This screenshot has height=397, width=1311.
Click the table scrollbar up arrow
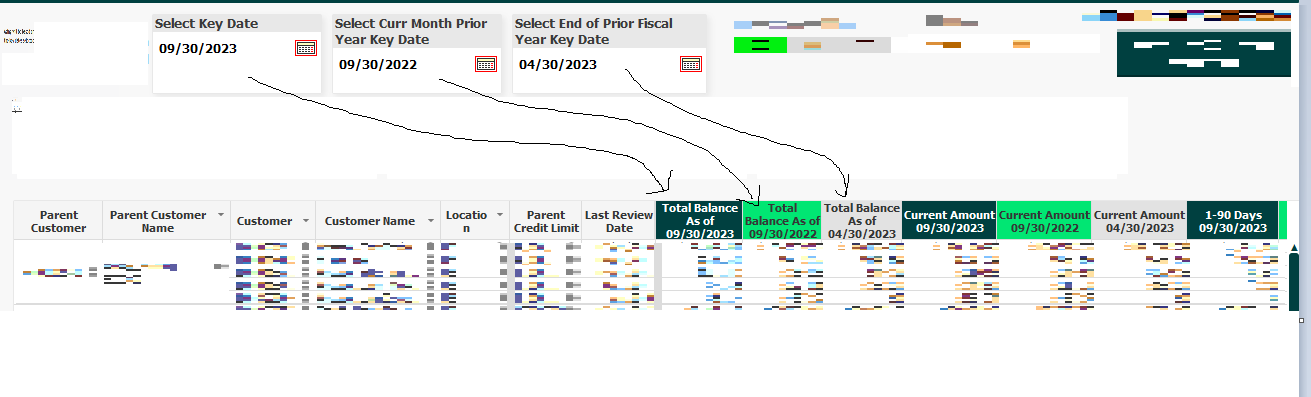coord(1295,248)
